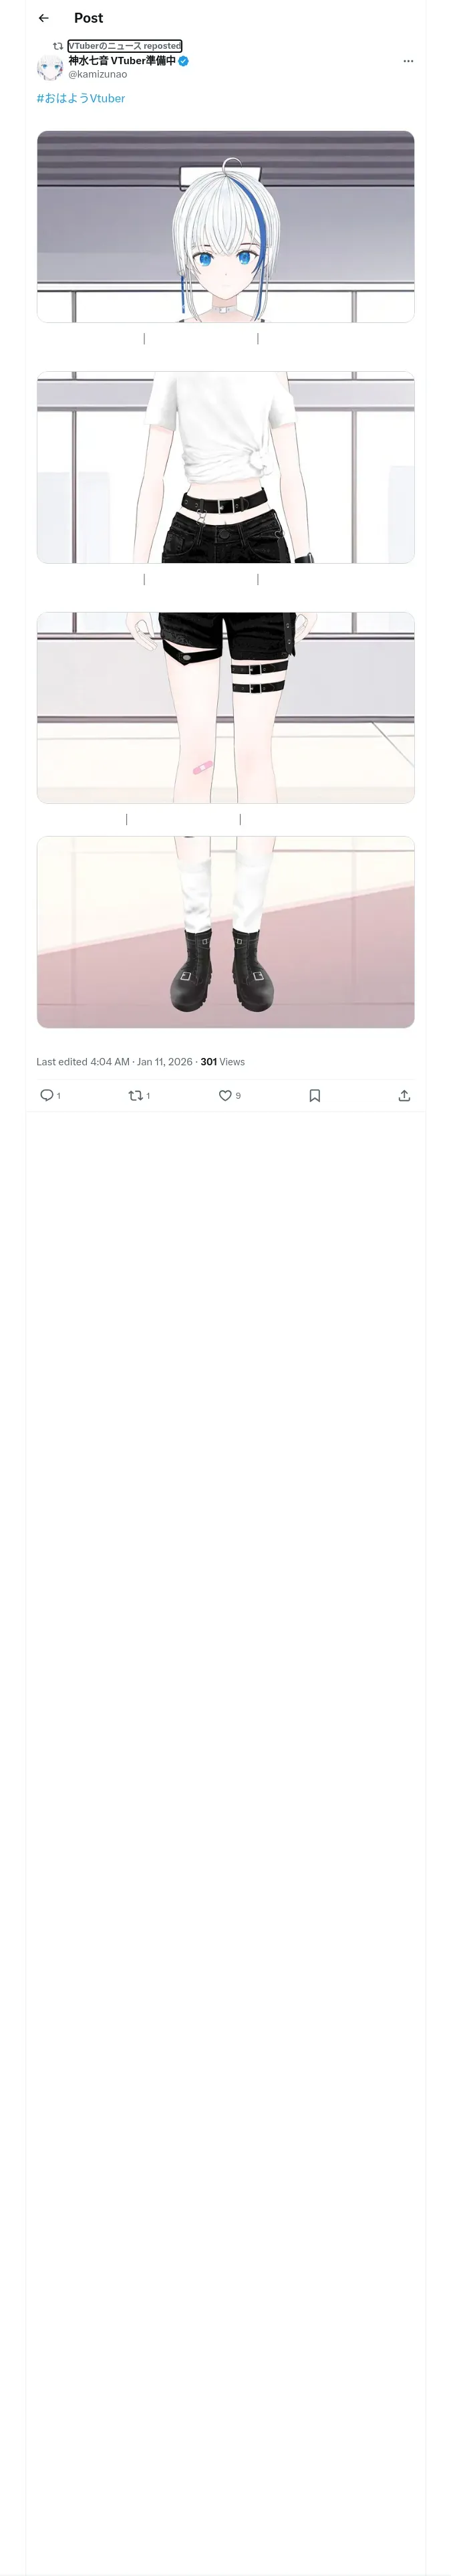This screenshot has width=451, height=2576.
Task: Click the blue verified badge
Action: click(184, 61)
